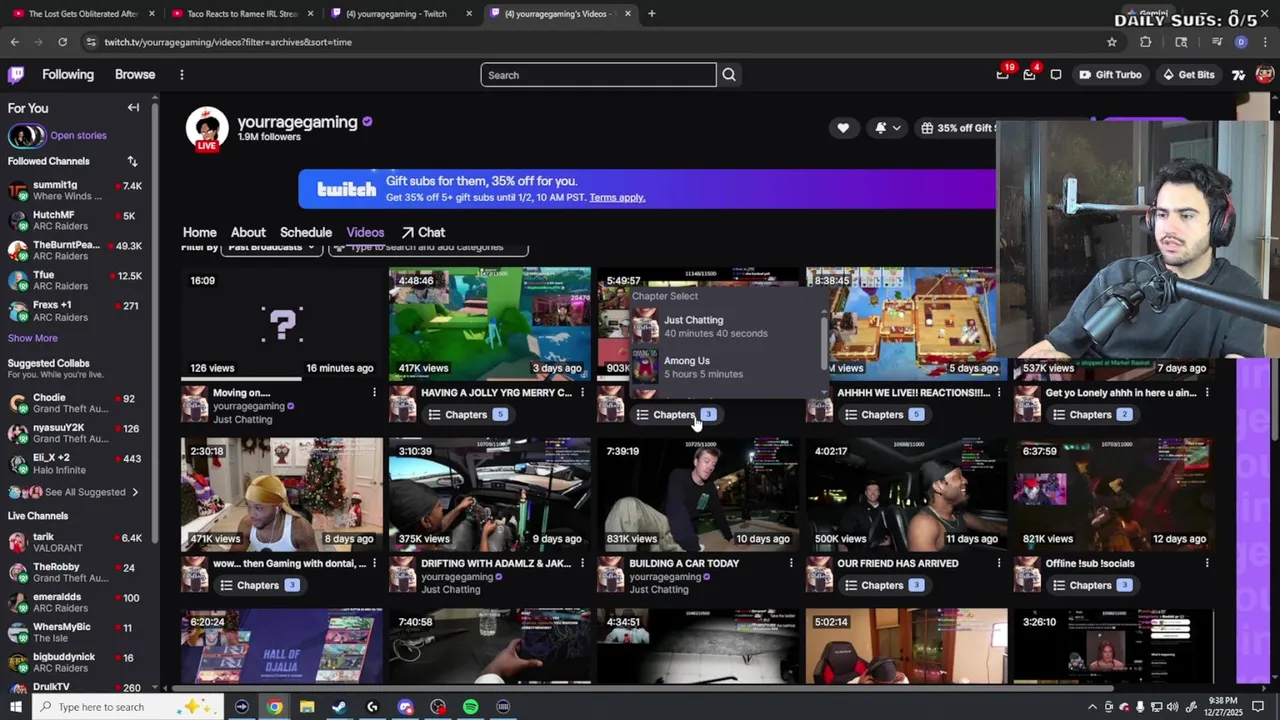This screenshot has height=720, width=1280.
Task: Switch to the Schedule channel tab
Action: [306, 232]
